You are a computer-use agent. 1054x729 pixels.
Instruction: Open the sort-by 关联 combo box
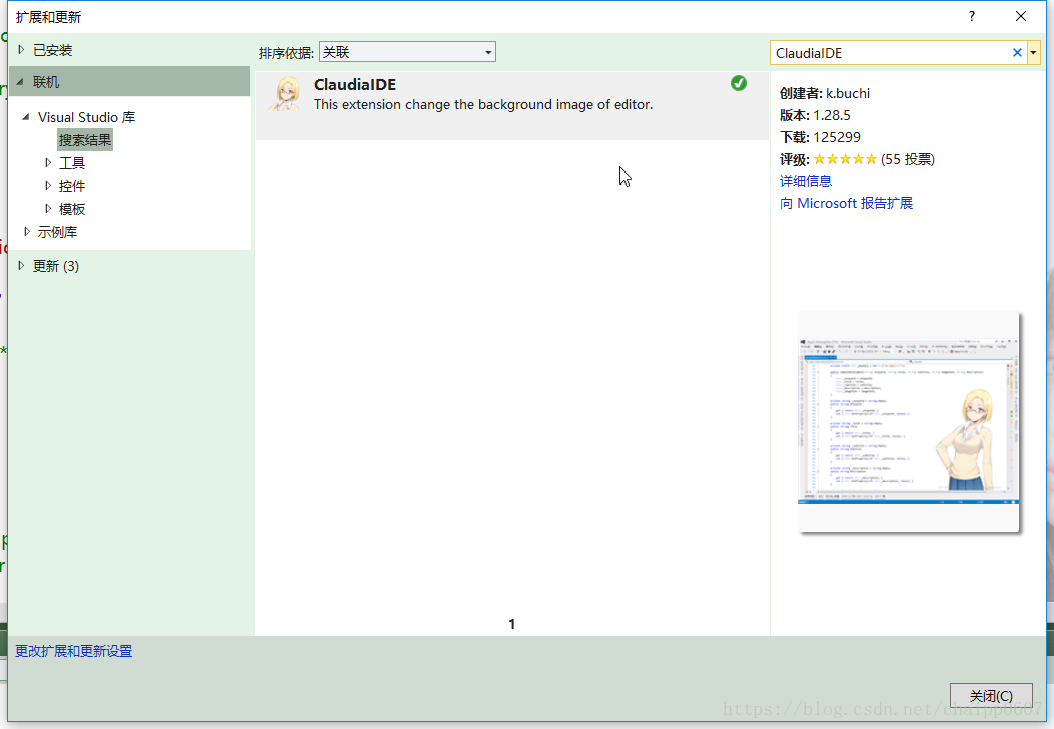click(407, 52)
